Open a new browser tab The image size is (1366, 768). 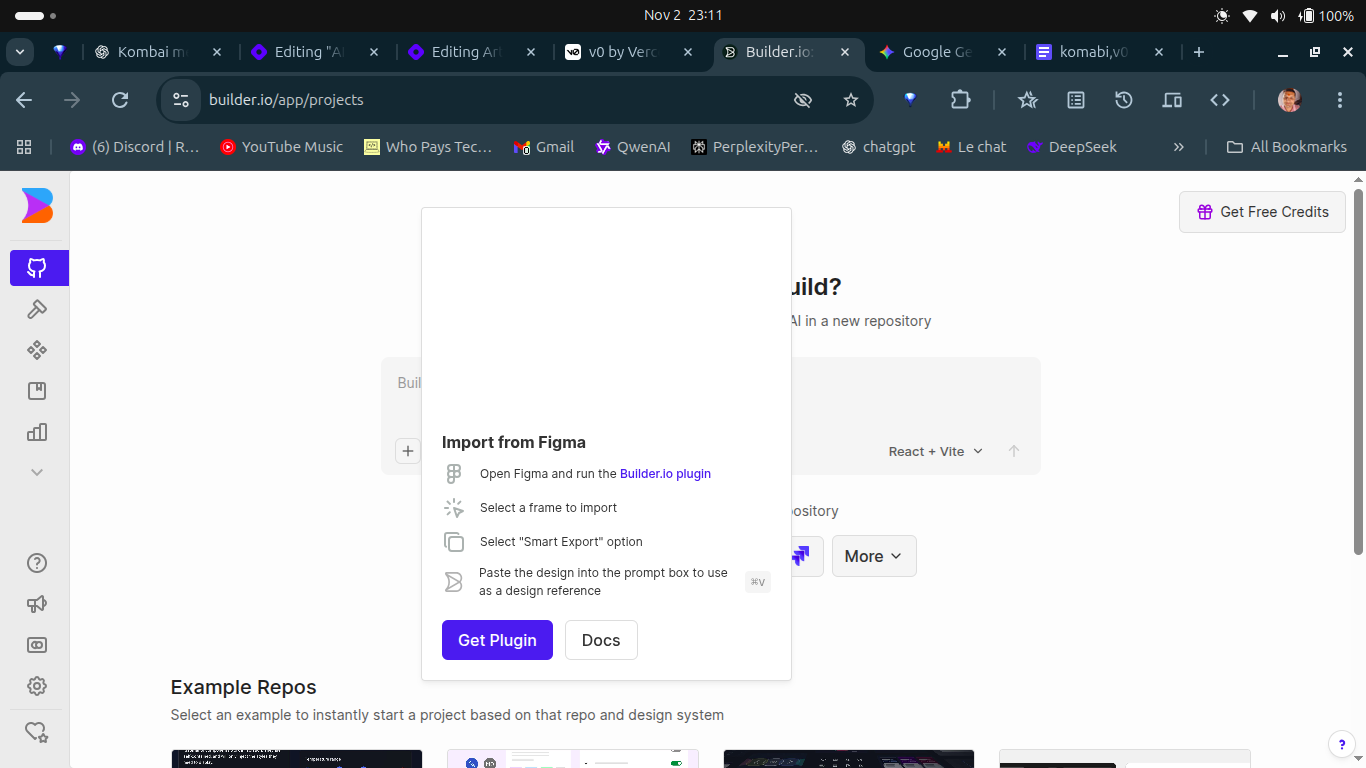pos(1199,52)
